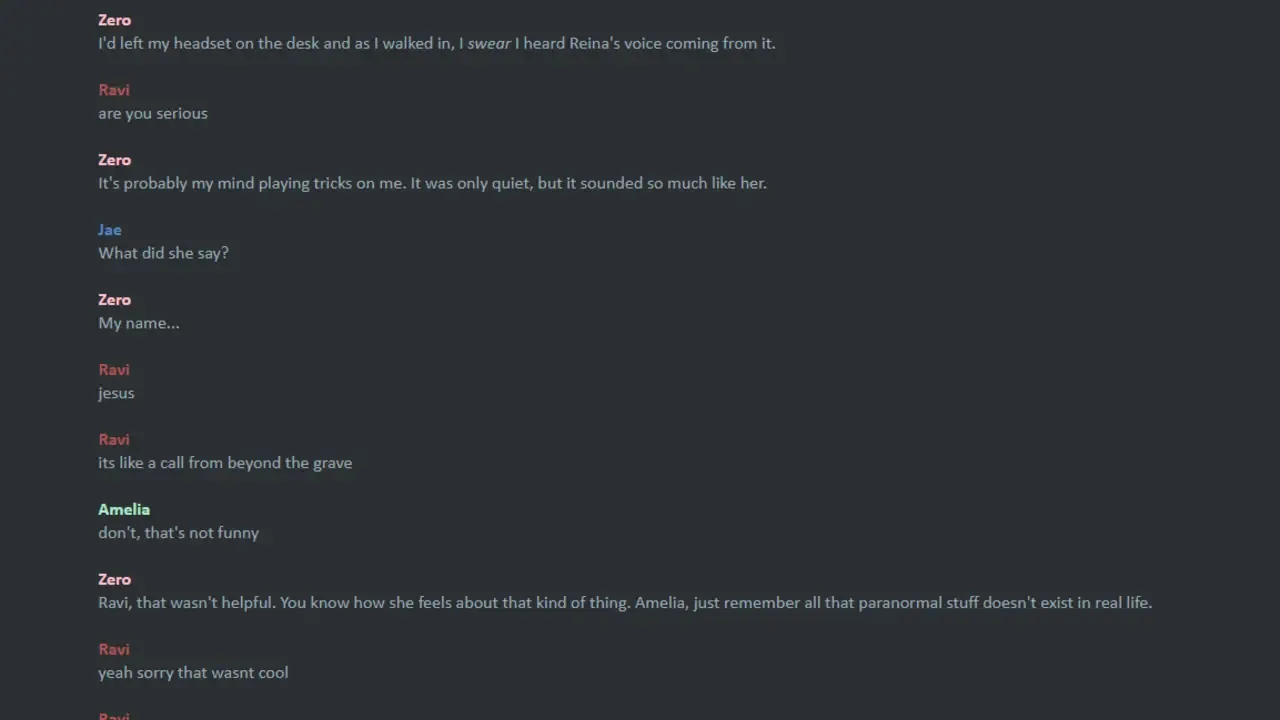Select the "don't, that's not funny" message
Viewport: 1280px width, 720px height.
click(x=178, y=534)
